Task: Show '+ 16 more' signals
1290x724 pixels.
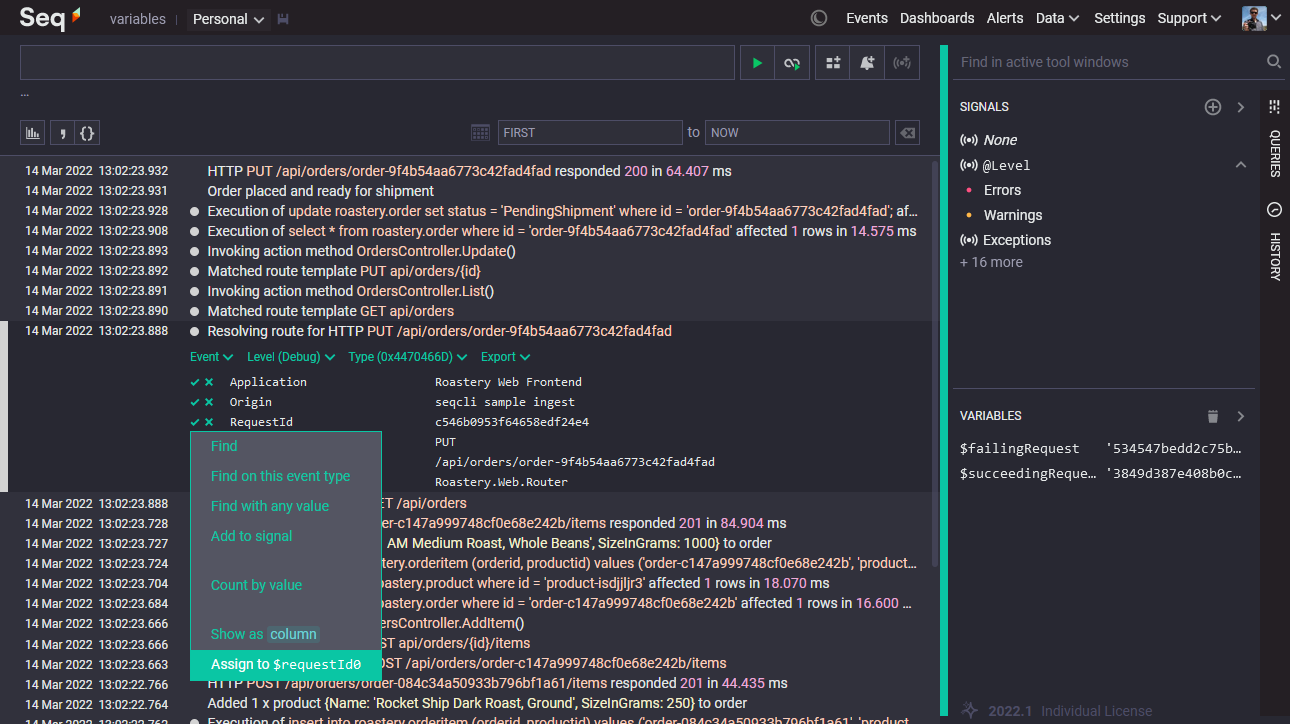Action: click(991, 262)
